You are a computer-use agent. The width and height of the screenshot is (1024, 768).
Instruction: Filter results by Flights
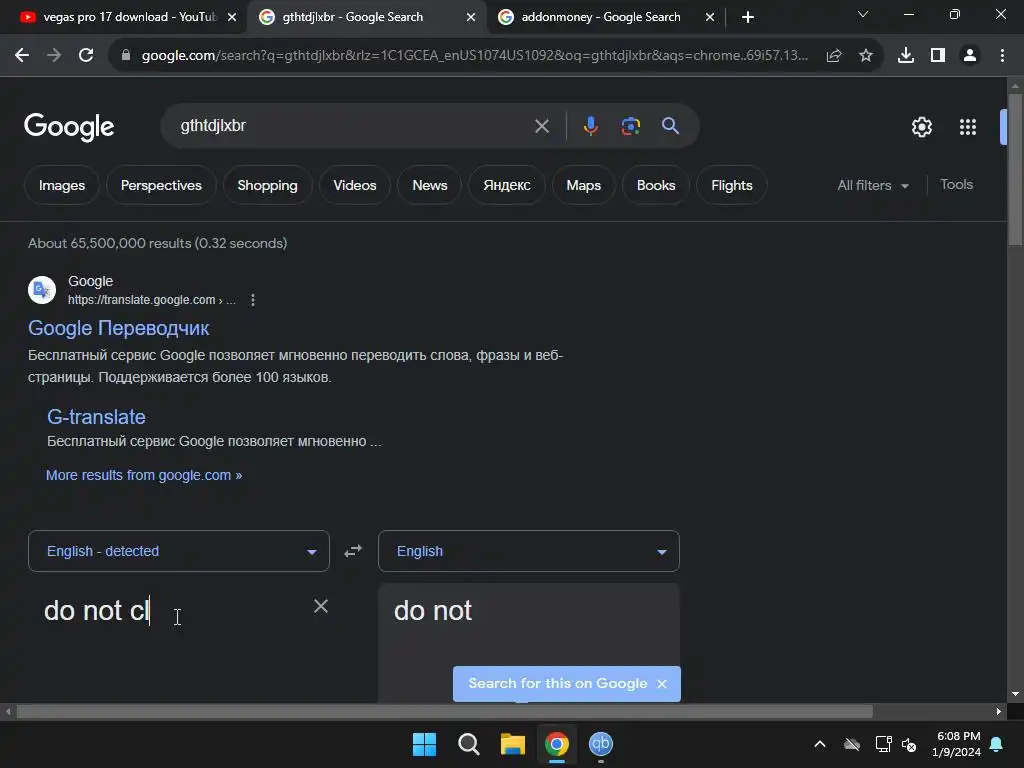(732, 185)
